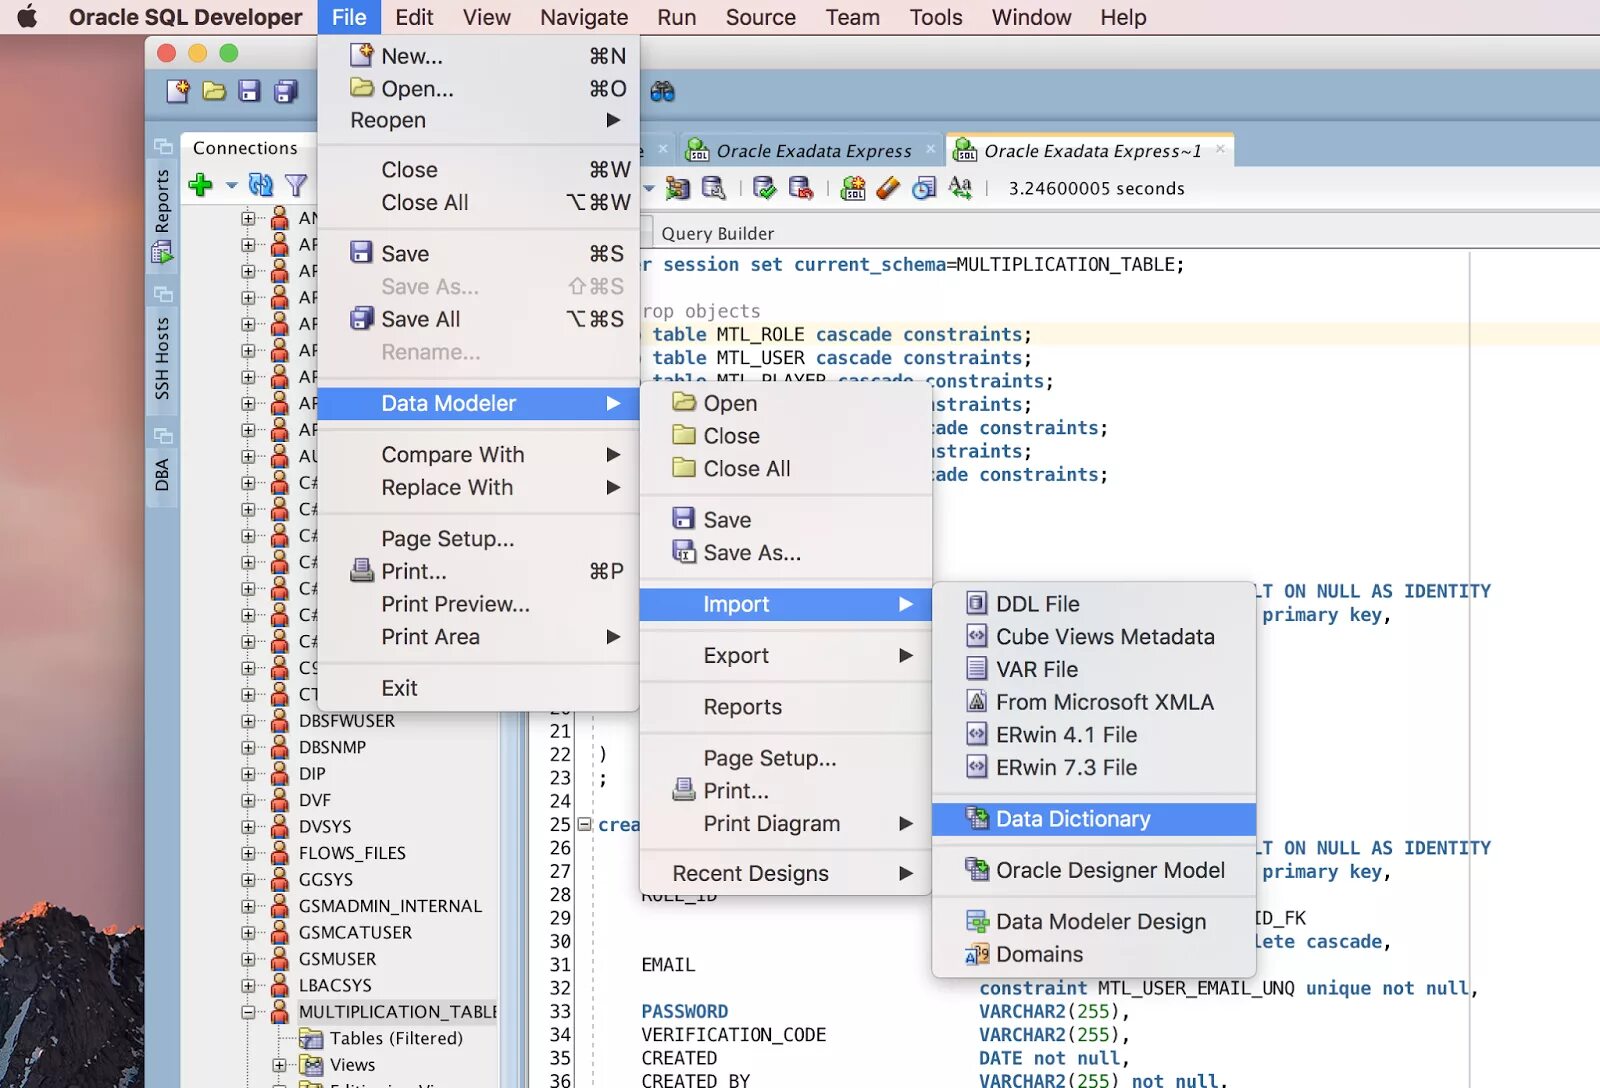Open the SSH Hosts side panel
Image resolution: width=1600 pixels, height=1088 pixels.
(x=162, y=358)
